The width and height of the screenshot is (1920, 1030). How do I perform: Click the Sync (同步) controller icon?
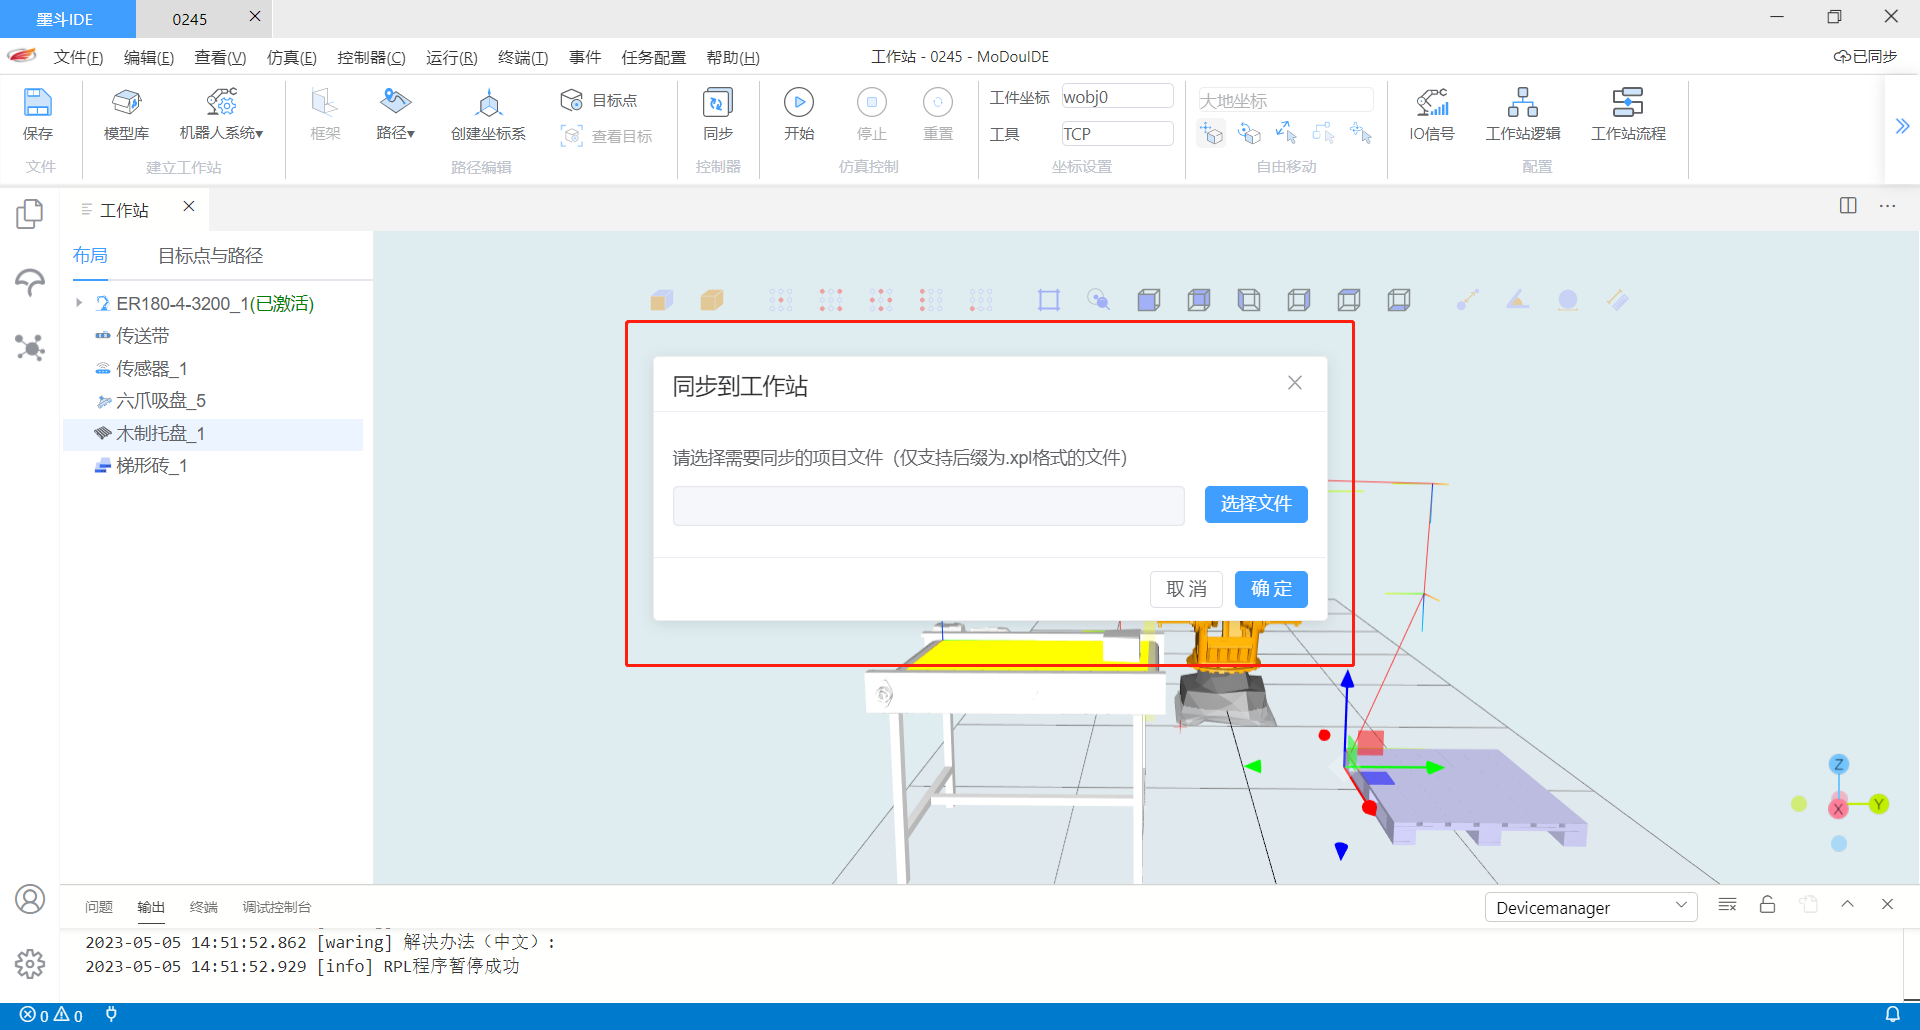[717, 103]
